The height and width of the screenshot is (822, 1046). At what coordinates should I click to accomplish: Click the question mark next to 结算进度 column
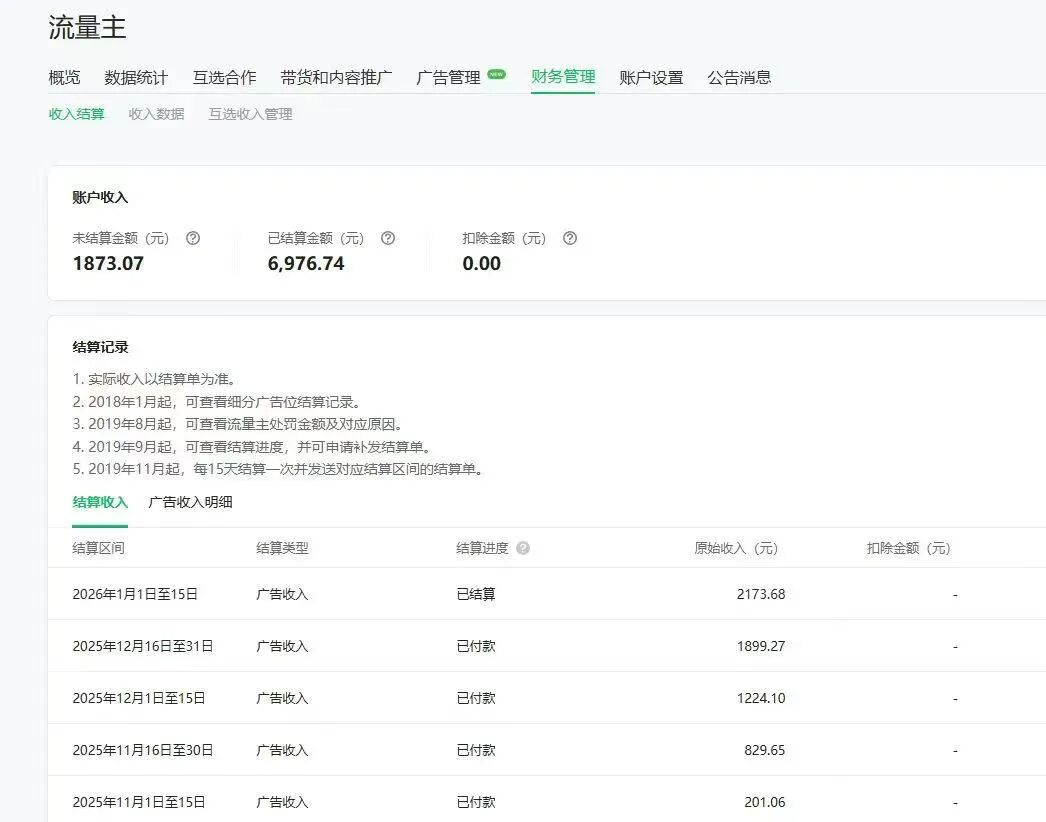click(524, 548)
